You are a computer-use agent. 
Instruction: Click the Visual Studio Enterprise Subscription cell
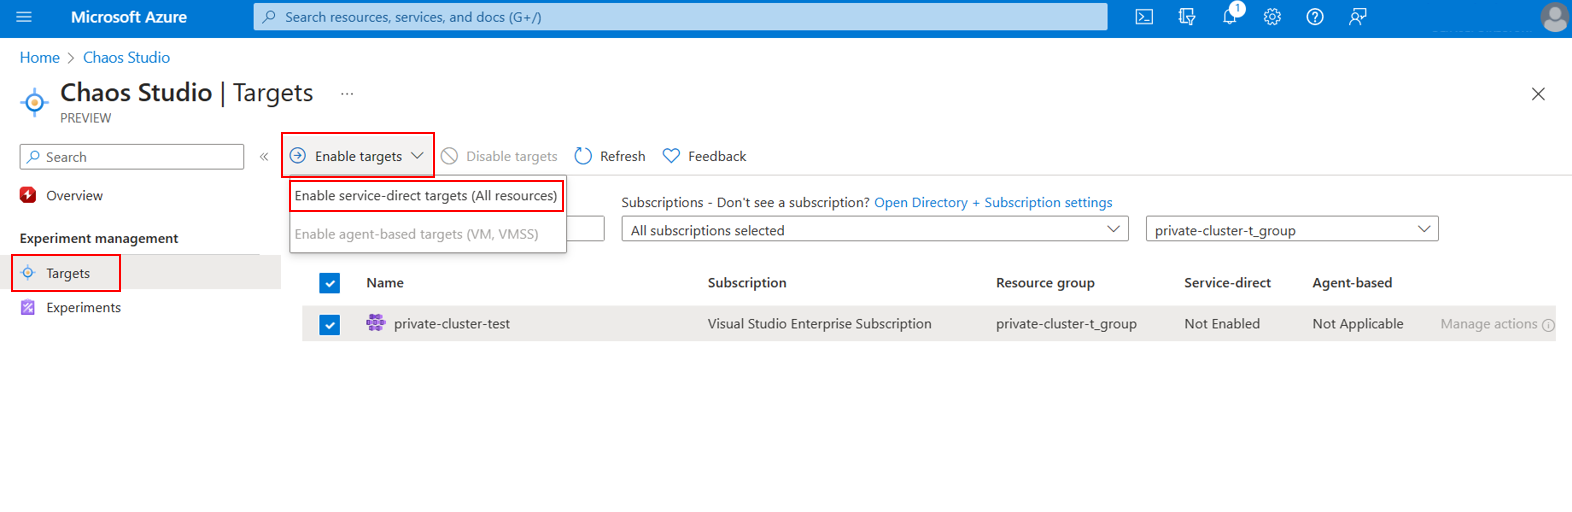pos(820,324)
